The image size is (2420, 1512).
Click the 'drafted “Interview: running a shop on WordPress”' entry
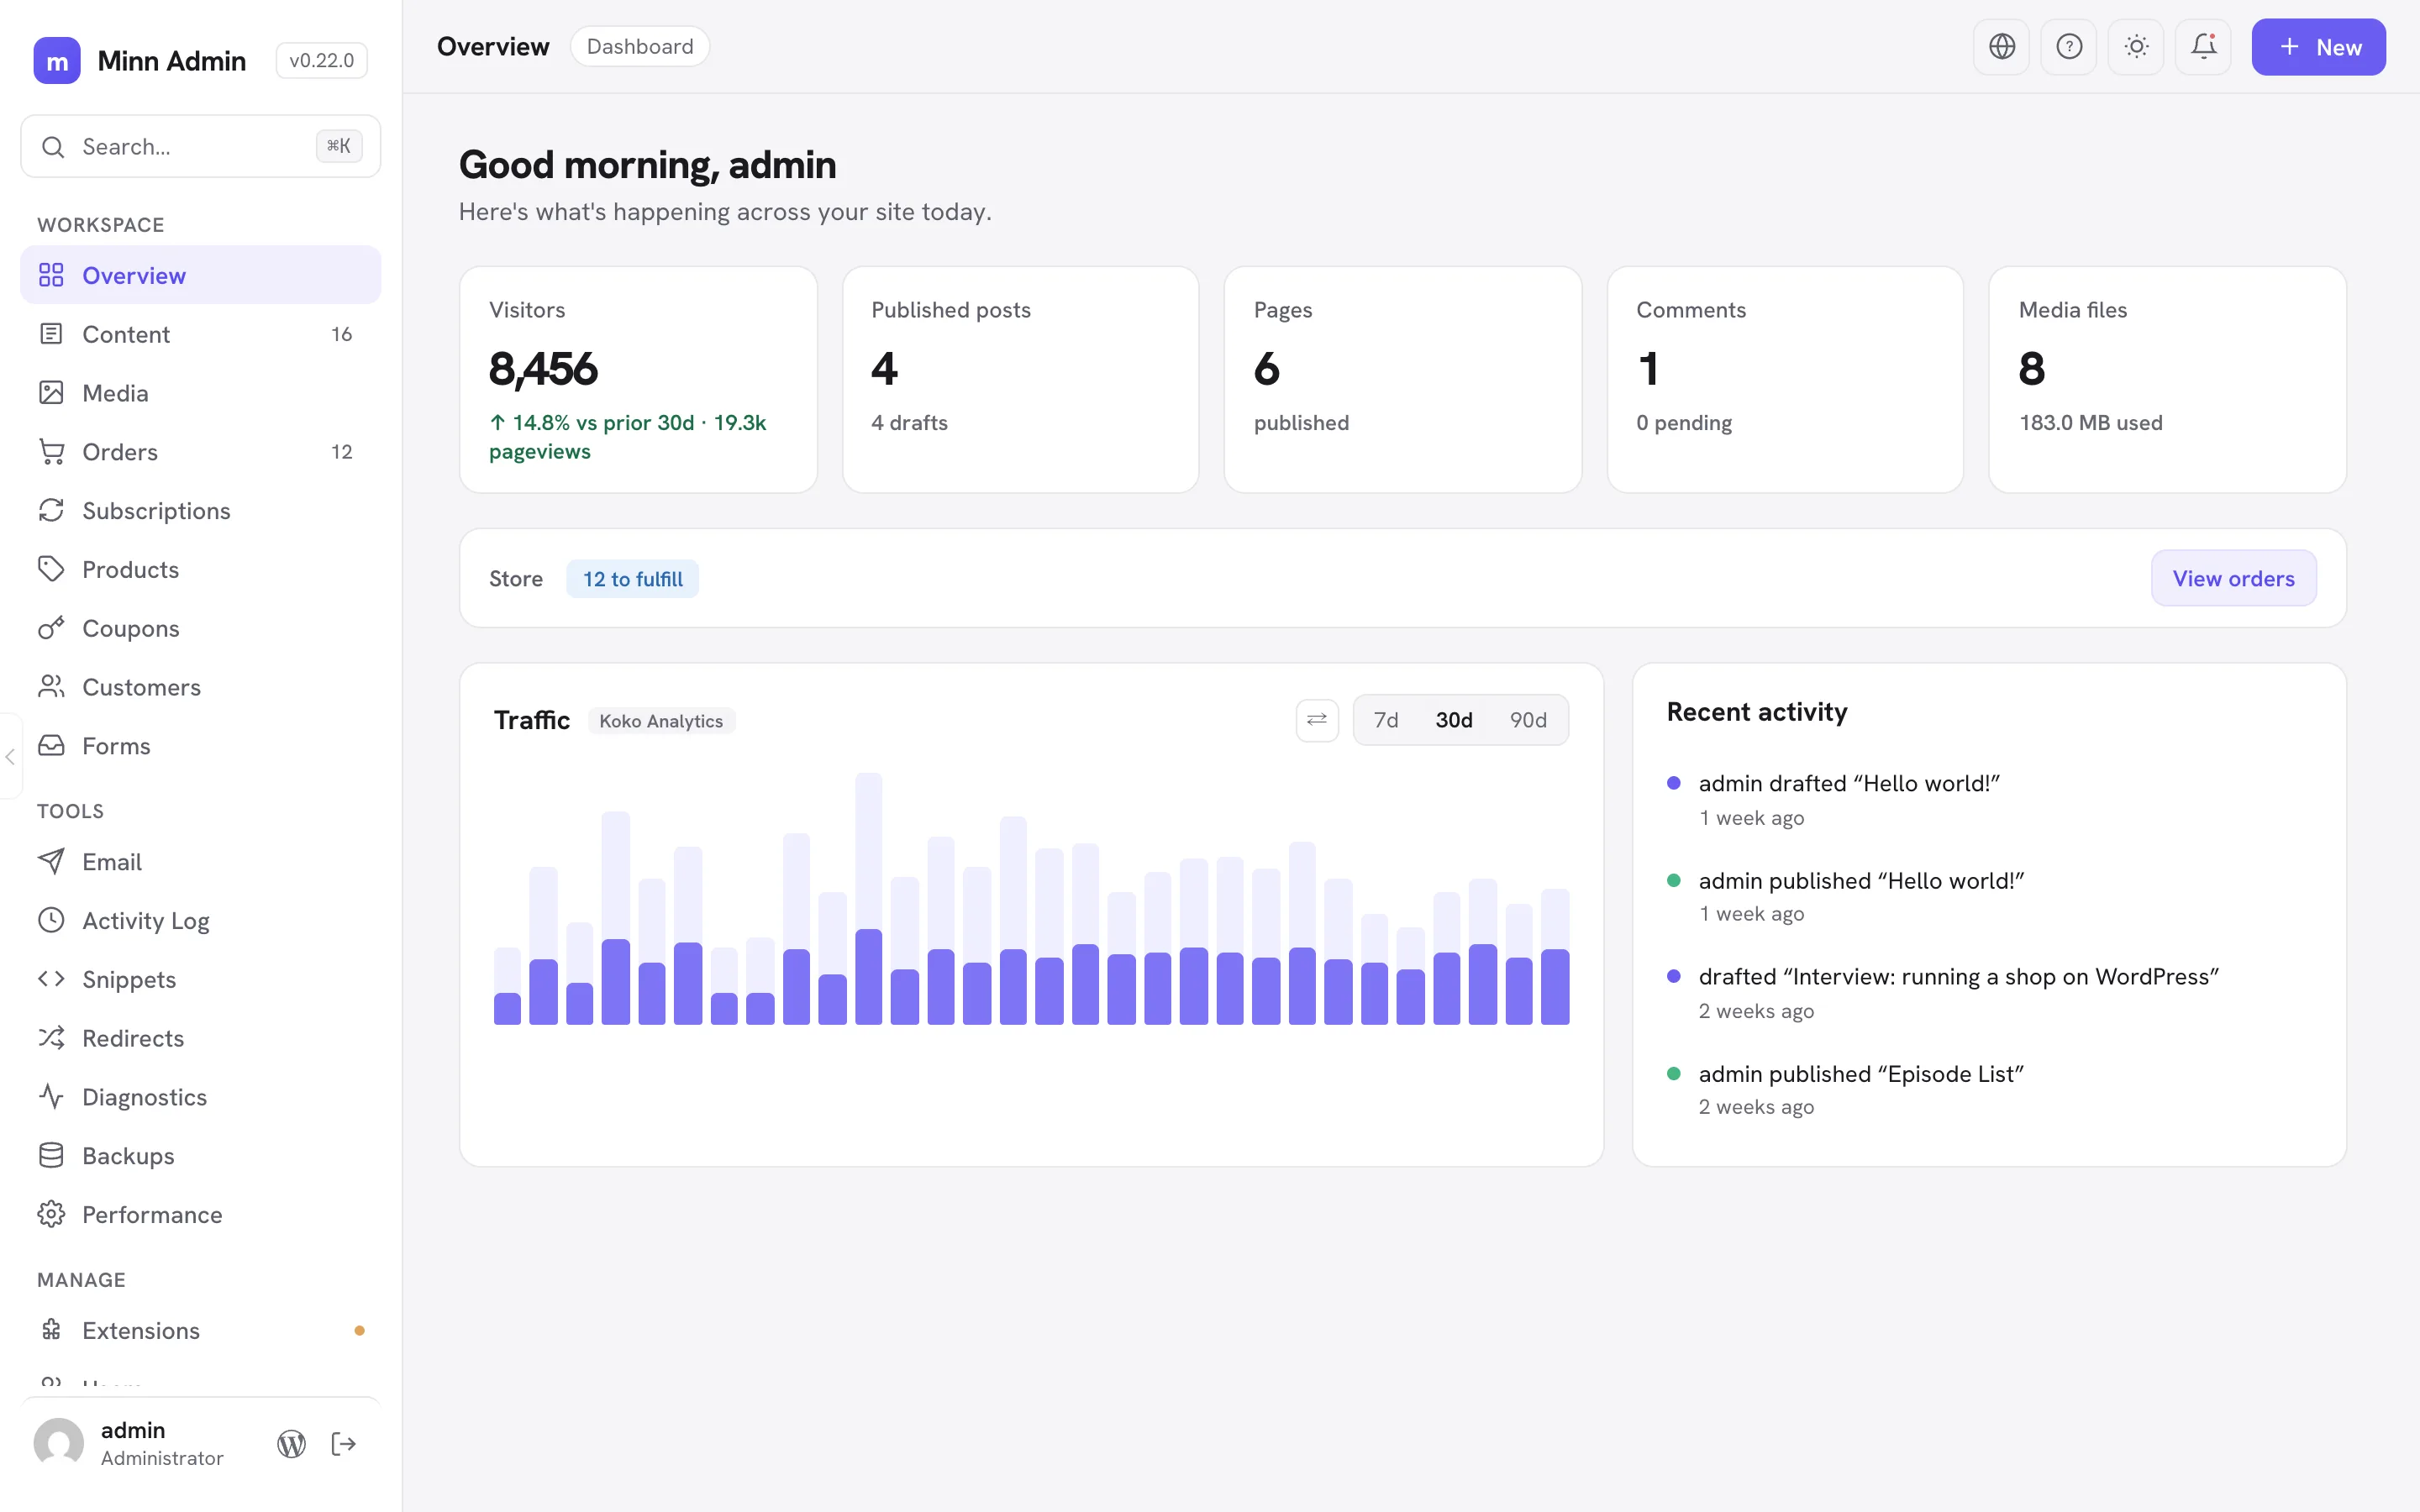click(1959, 978)
